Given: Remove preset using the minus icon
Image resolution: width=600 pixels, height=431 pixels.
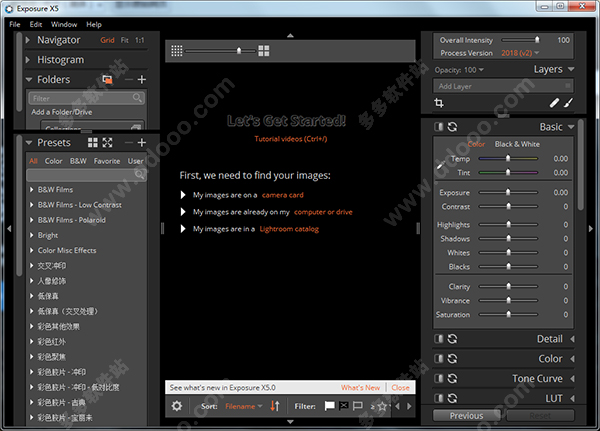Looking at the screenshot, I should point(129,143).
